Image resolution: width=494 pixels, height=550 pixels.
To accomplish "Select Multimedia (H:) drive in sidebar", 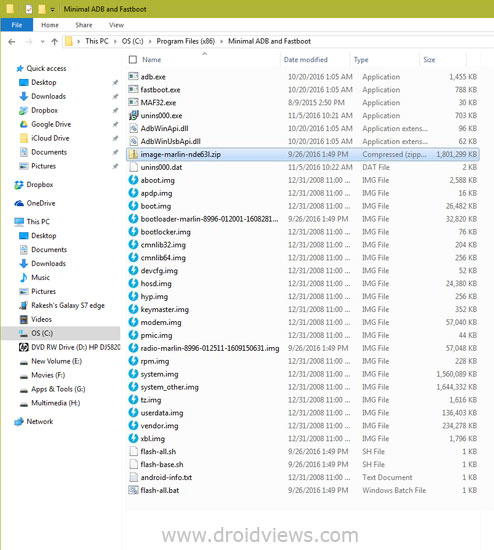I will click(56, 403).
